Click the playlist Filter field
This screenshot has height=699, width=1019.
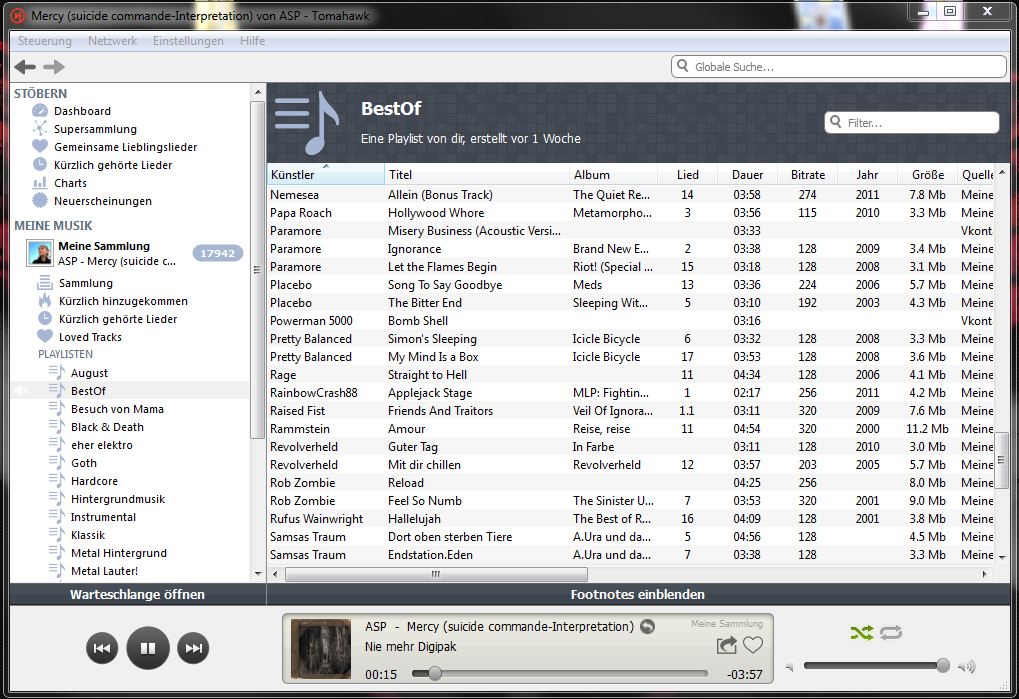point(911,122)
